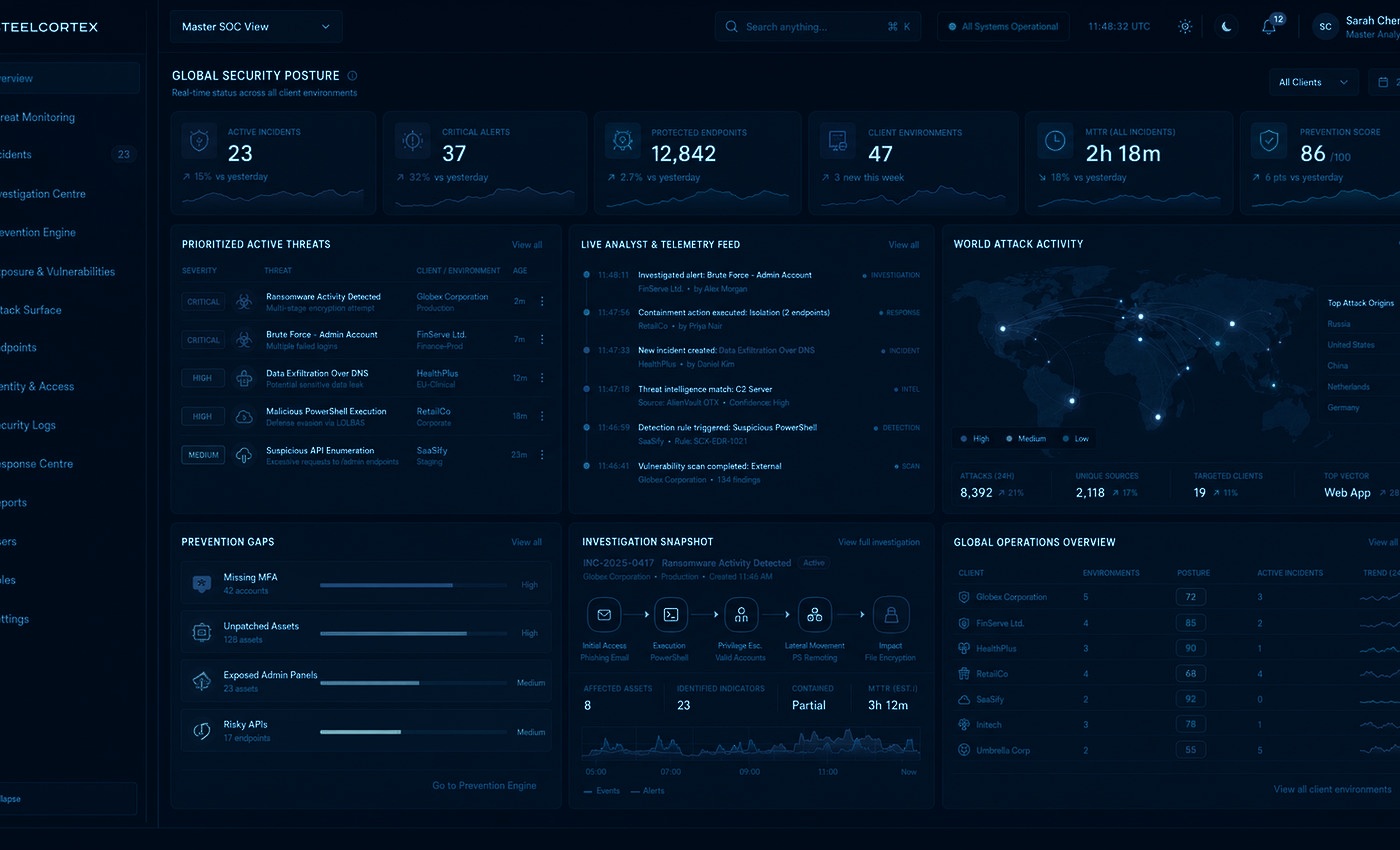1400x850 pixels.
Task: Open options menu for Suspicious API Enumeration row
Action: pos(542,455)
